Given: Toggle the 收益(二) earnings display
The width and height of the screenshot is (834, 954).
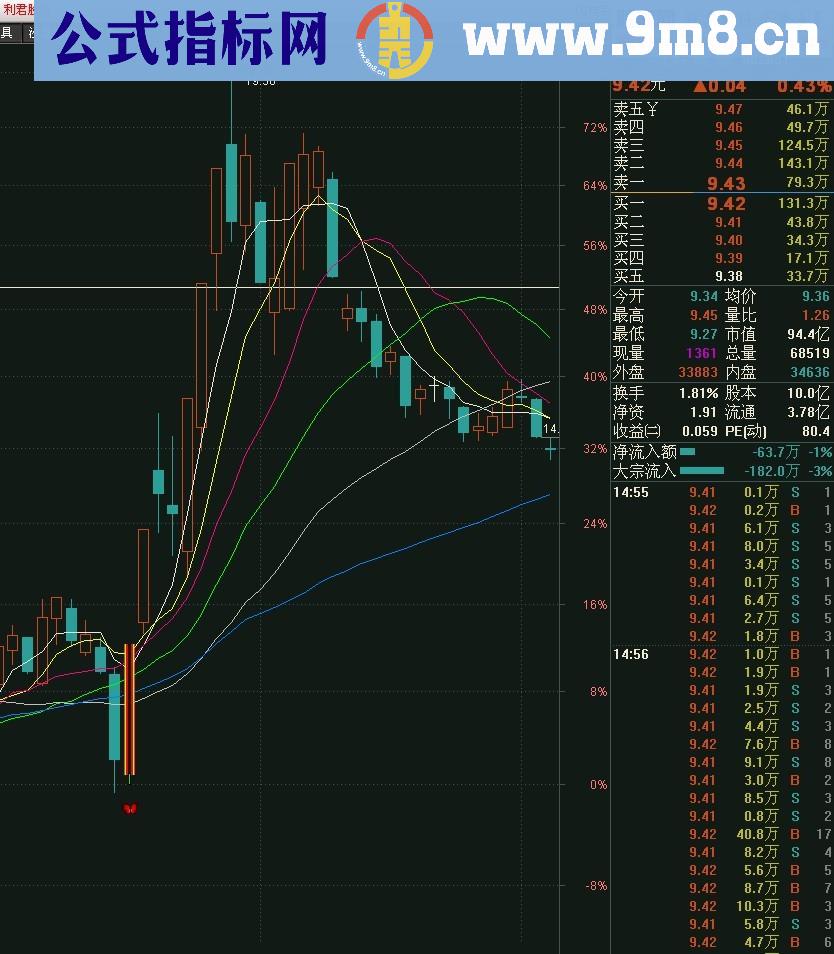Looking at the screenshot, I should [x=638, y=431].
